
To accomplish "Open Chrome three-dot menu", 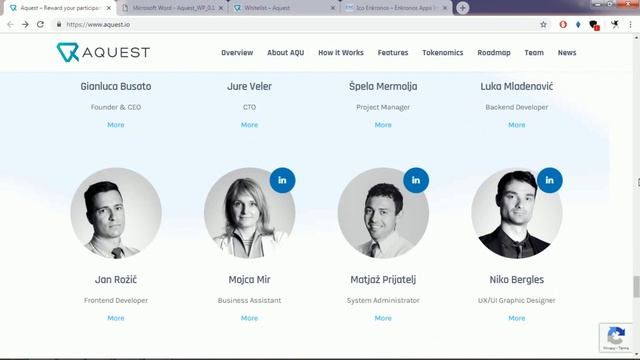I will [x=631, y=24].
